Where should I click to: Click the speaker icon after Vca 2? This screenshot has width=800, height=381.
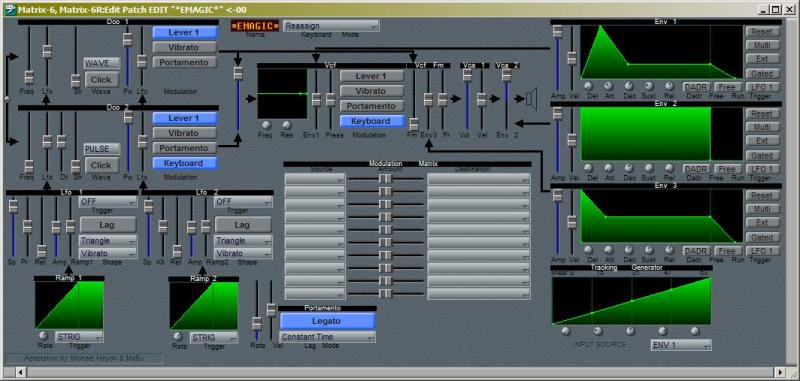point(532,97)
